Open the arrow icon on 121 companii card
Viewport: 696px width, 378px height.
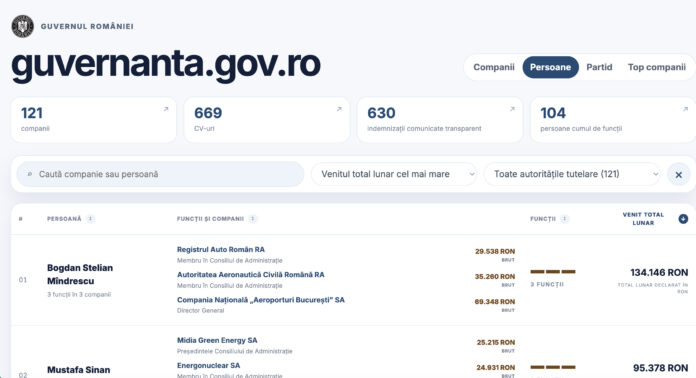pos(166,109)
